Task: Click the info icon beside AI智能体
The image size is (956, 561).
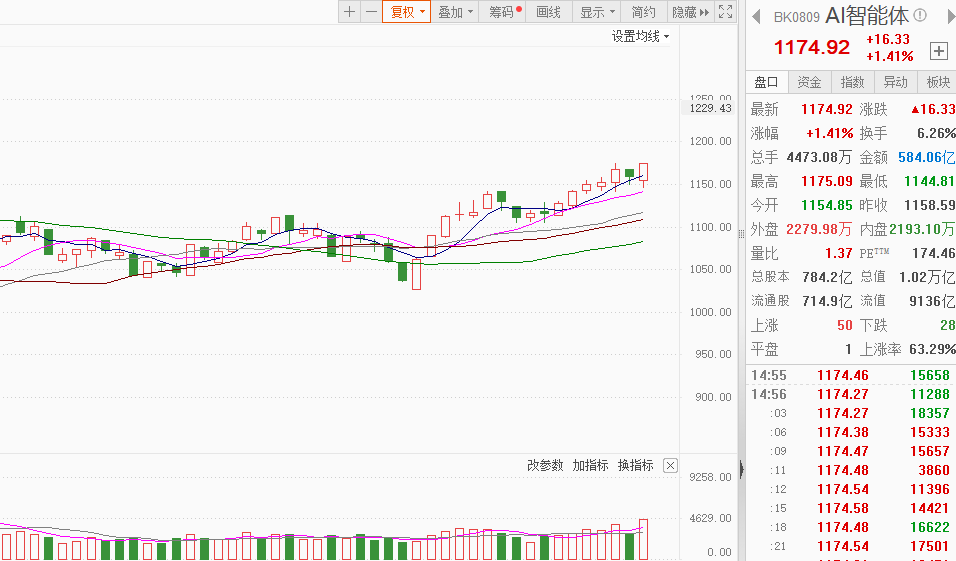Action: click(919, 16)
